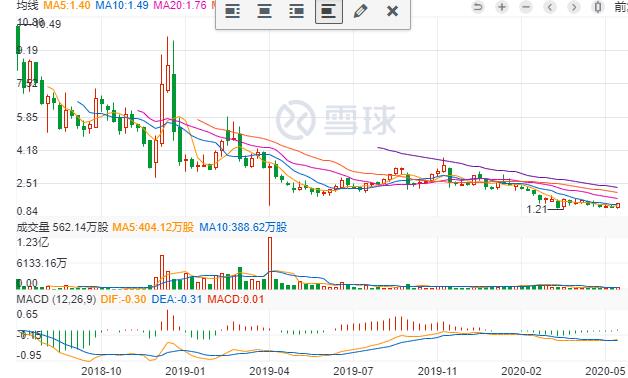Shift chart earlier with left chevron
Image resolution: width=628 pixels, height=378 pixels.
[550, 7]
